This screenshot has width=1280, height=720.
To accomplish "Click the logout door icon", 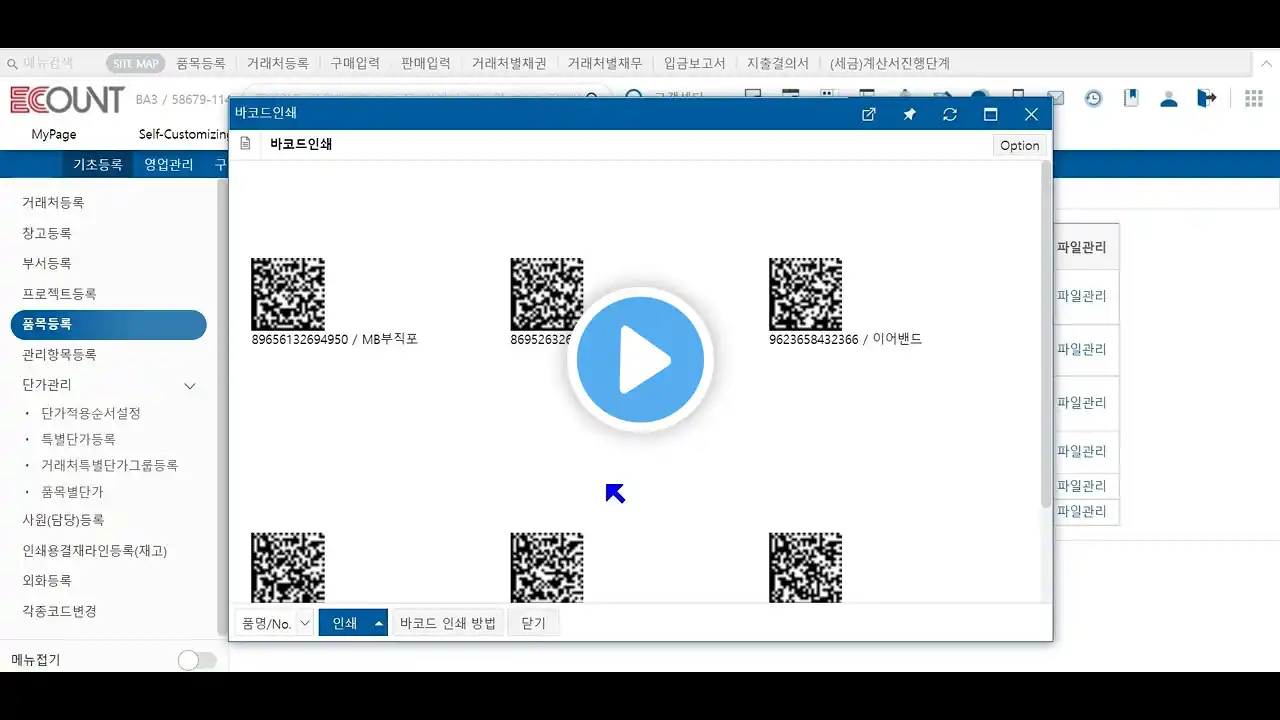I will 1206,98.
